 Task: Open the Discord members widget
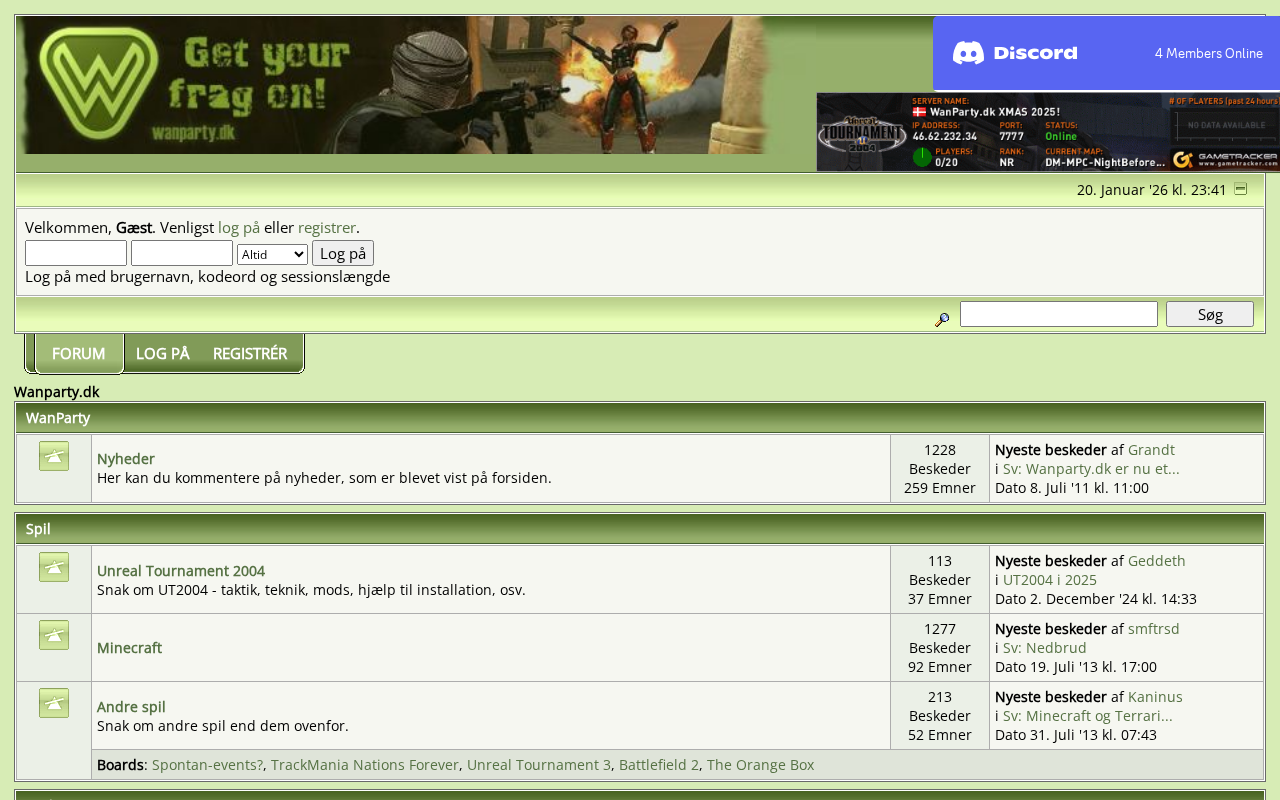(1107, 53)
